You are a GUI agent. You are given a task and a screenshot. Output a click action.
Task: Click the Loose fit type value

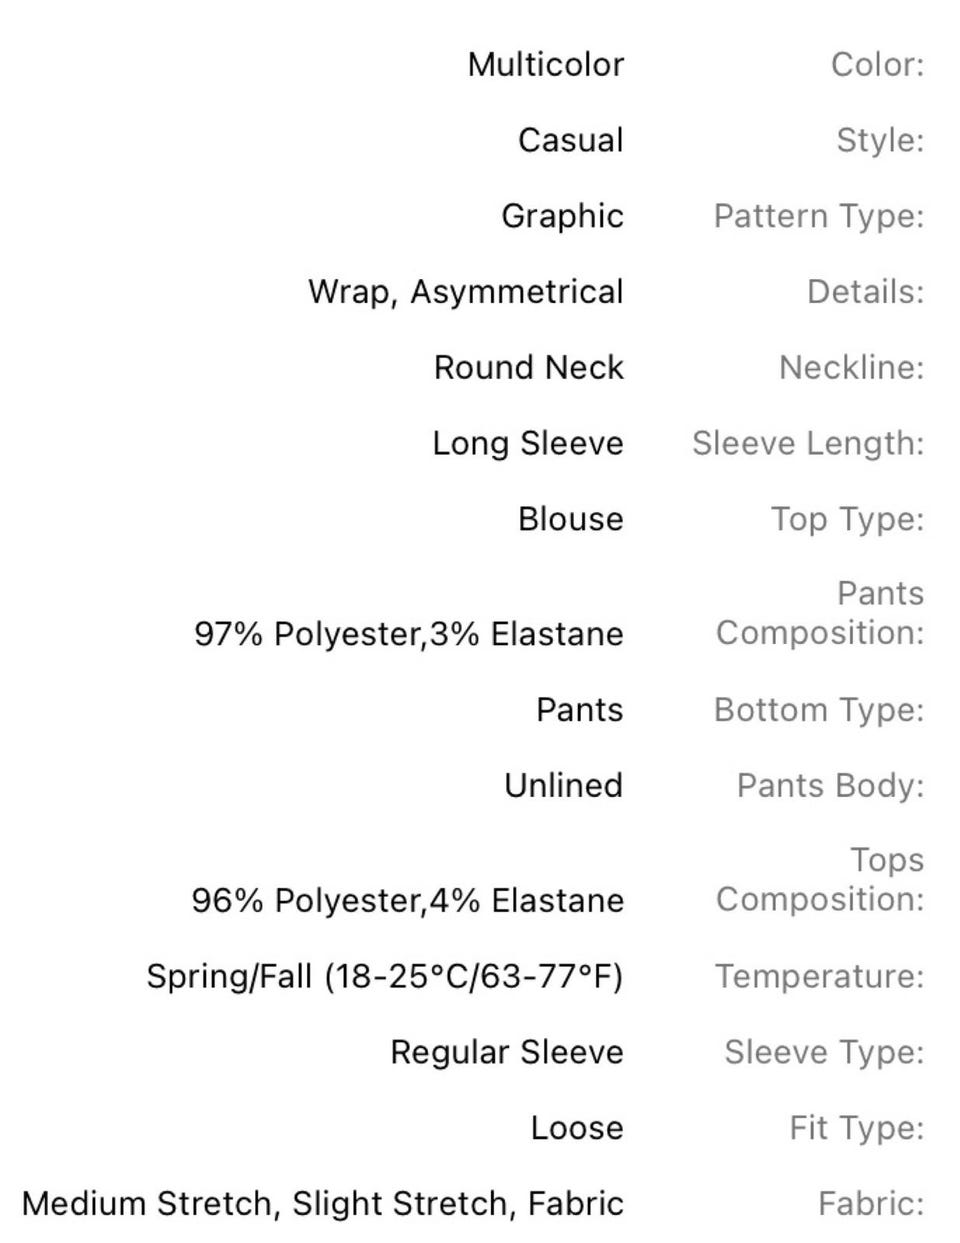pyautogui.click(x=576, y=1128)
